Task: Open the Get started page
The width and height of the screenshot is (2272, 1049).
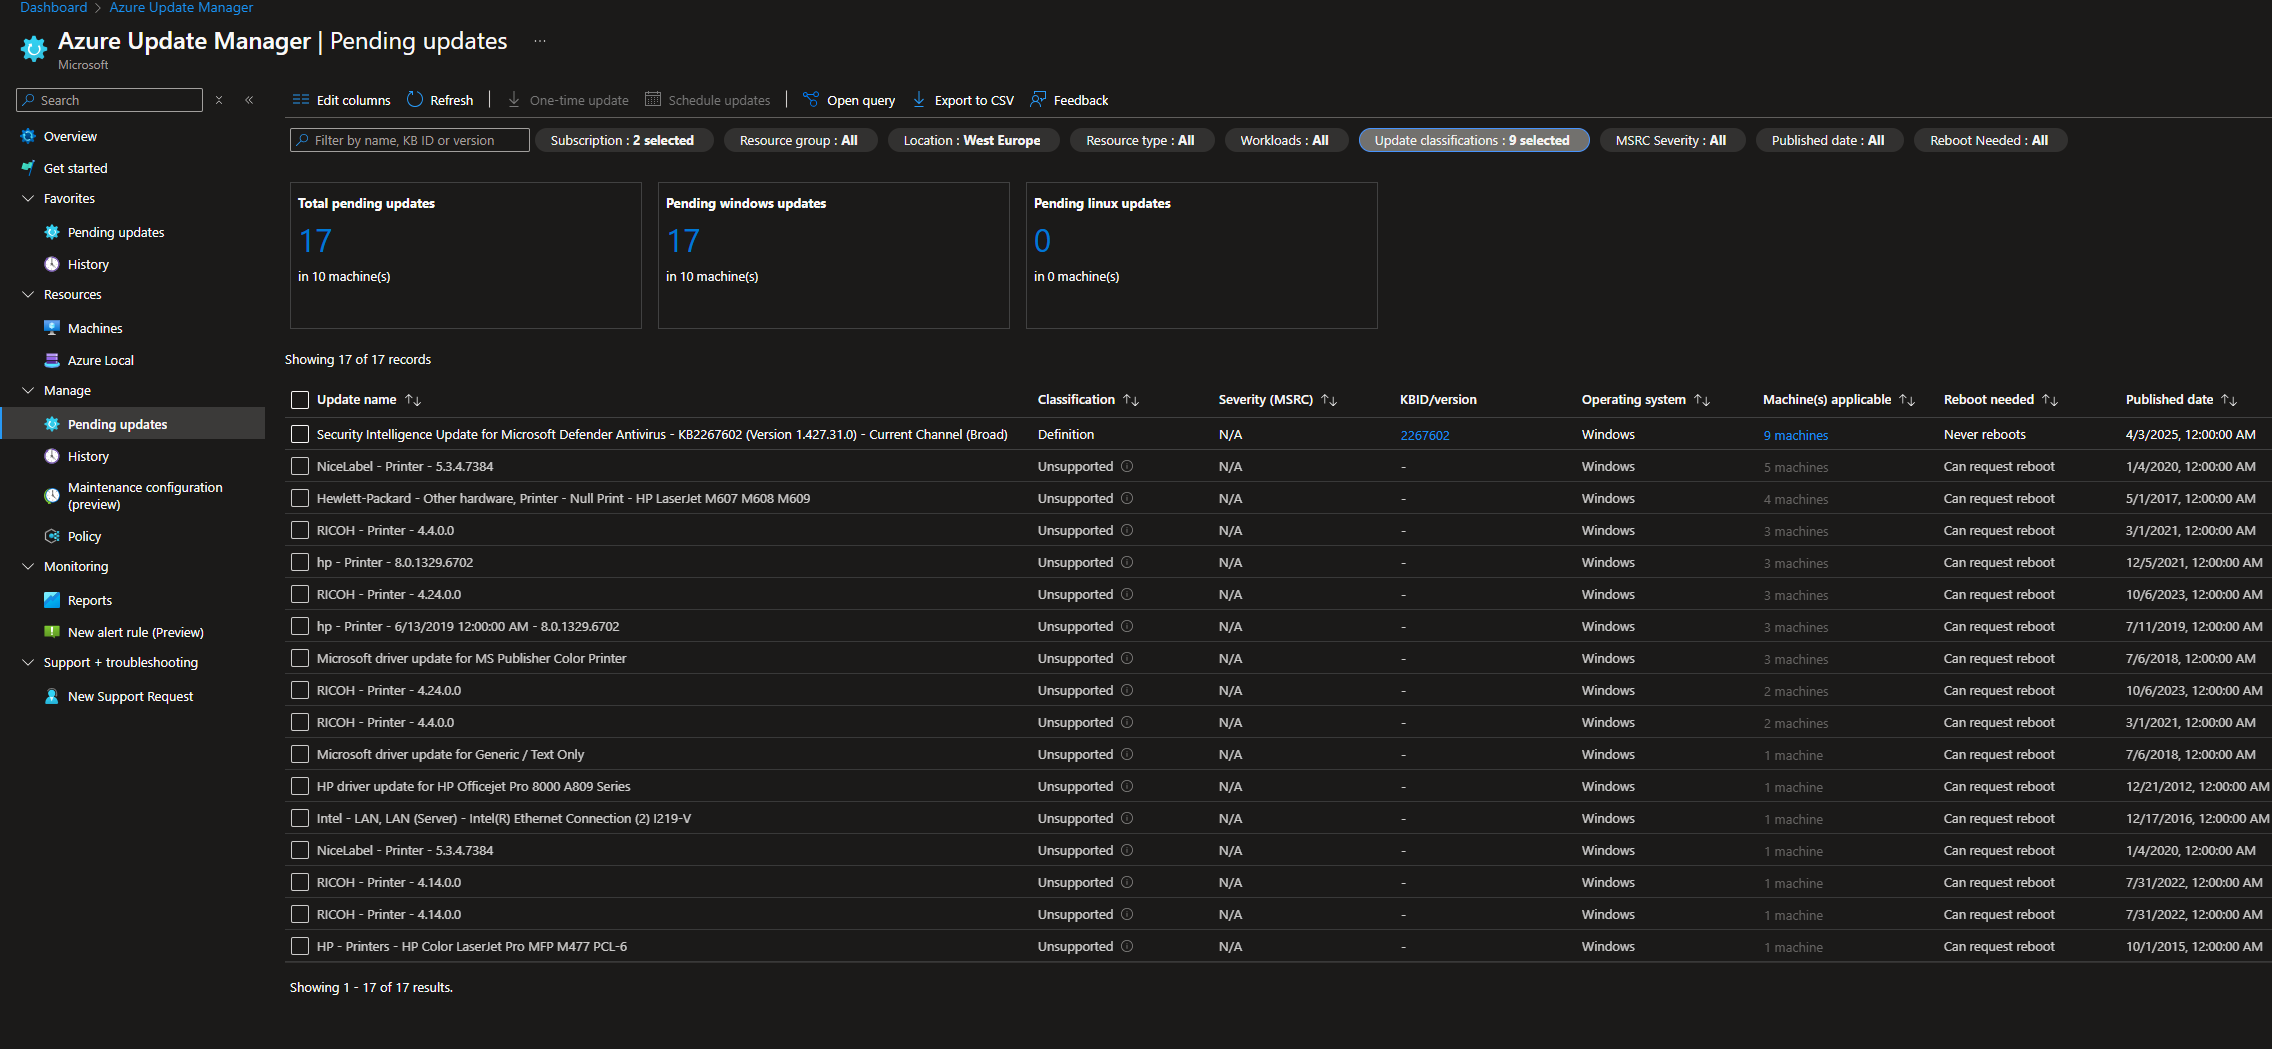Action: pos(75,168)
